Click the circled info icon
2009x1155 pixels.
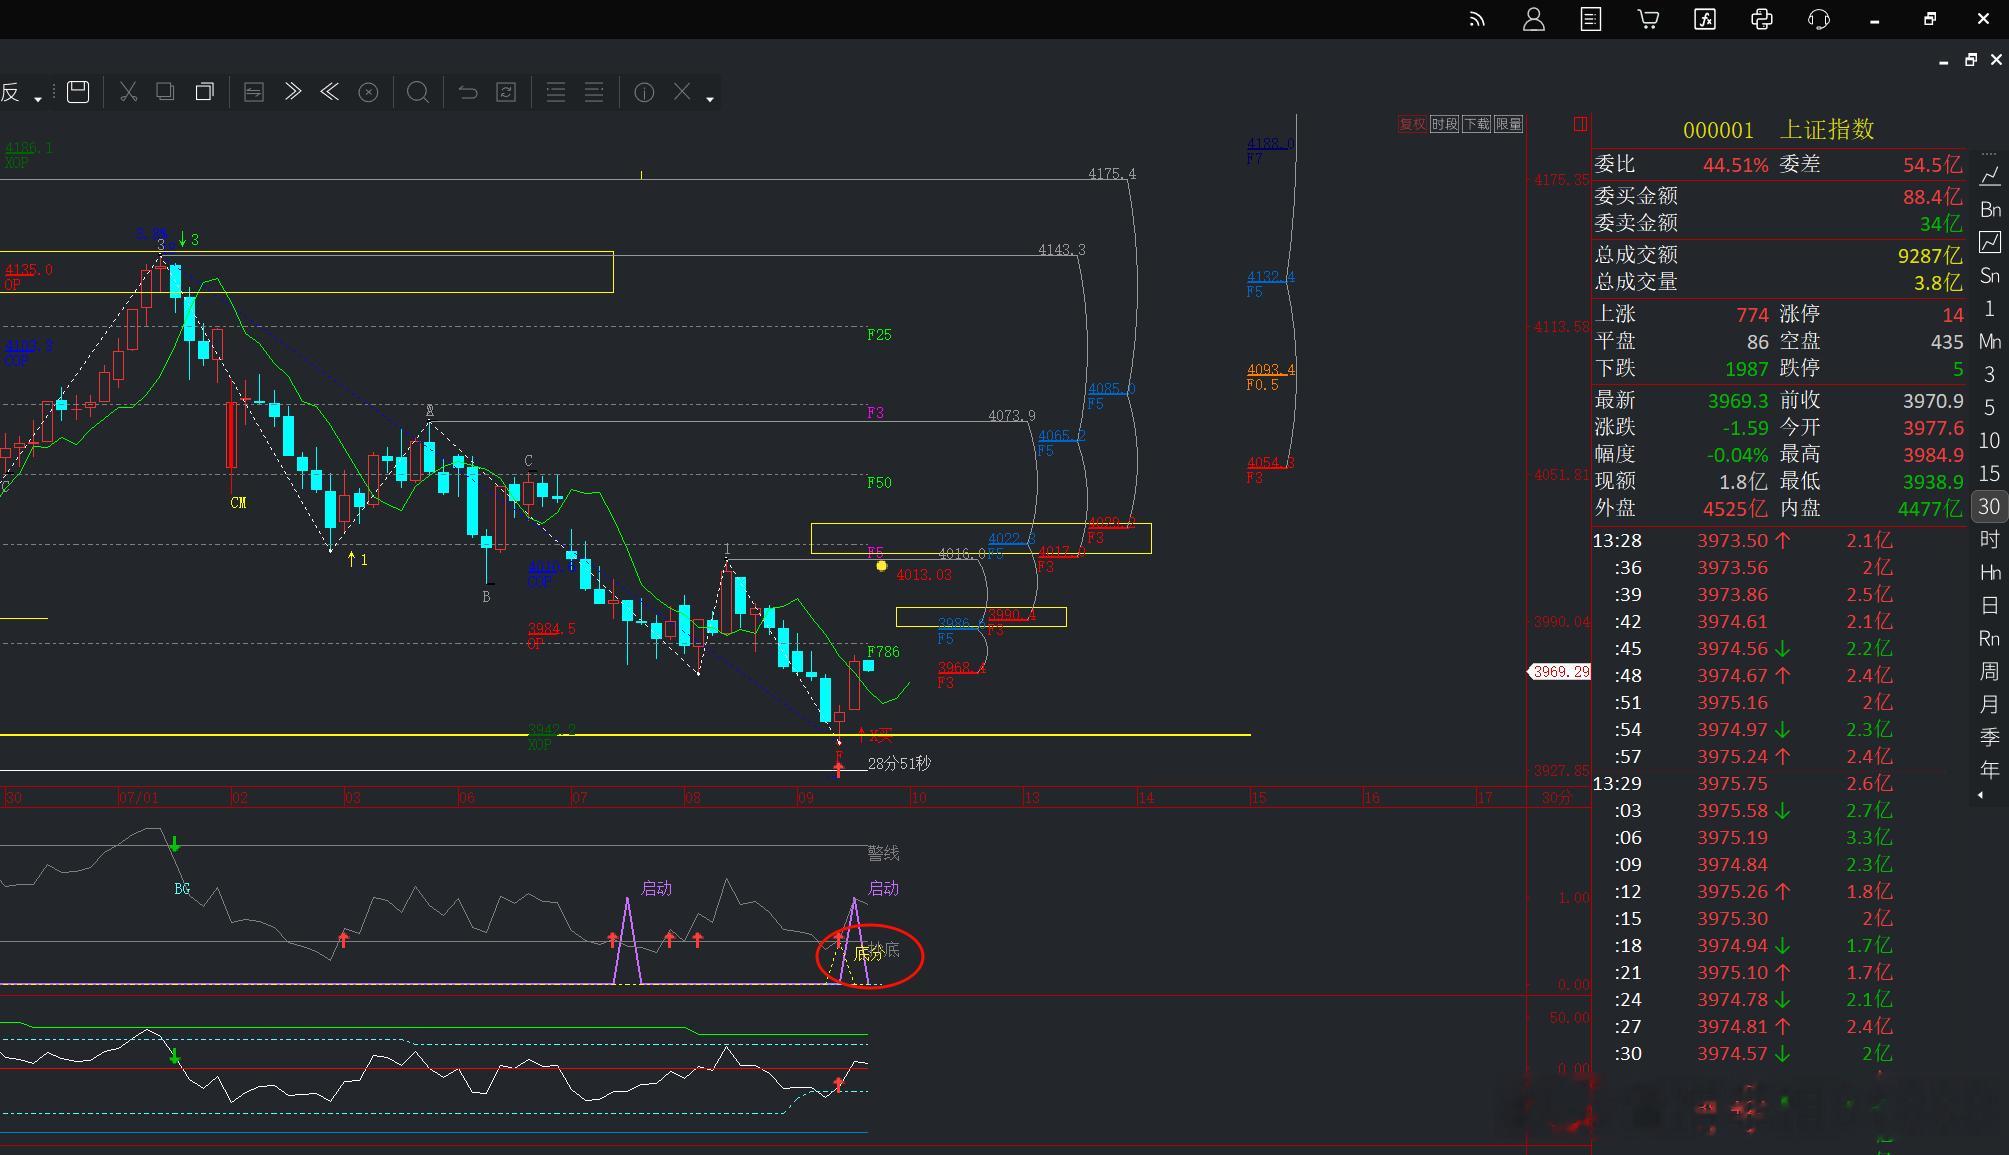[x=644, y=93]
